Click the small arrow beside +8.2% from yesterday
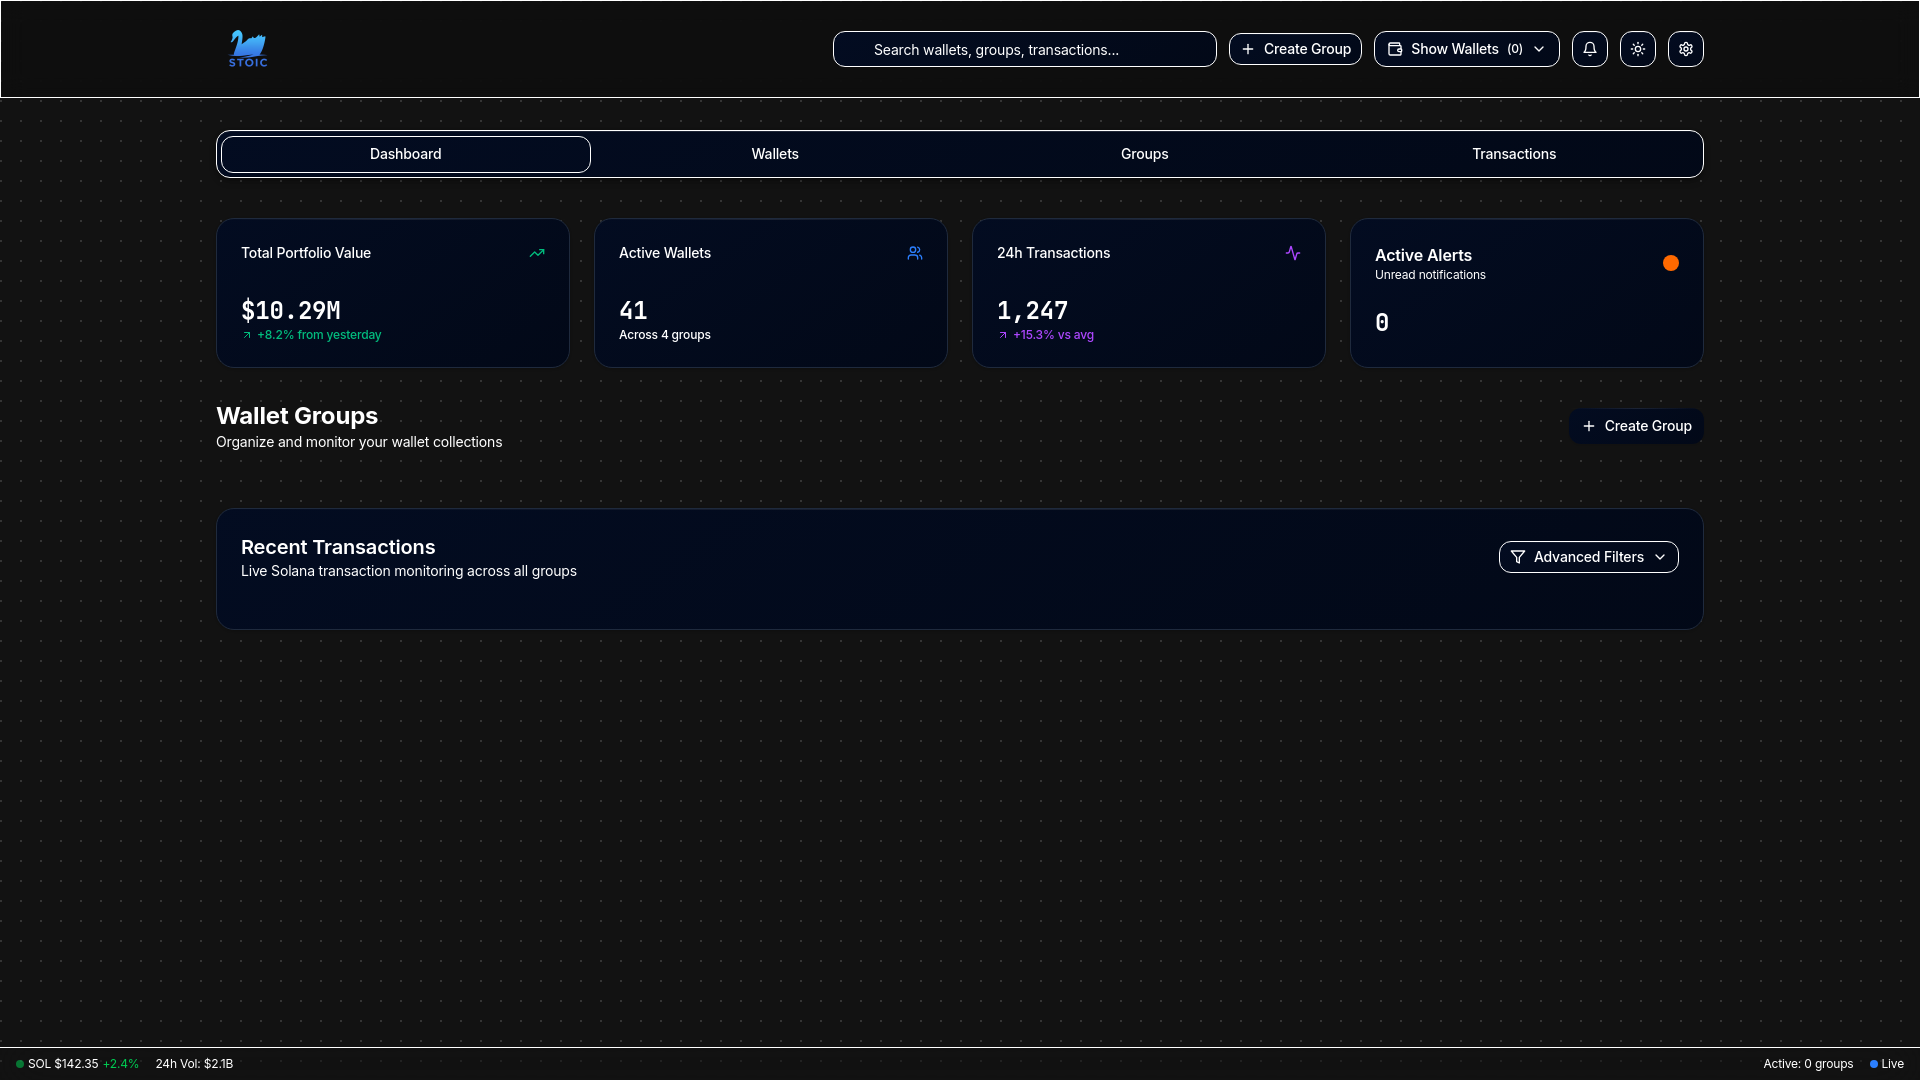Image resolution: width=1920 pixels, height=1080 pixels. pos(247,335)
